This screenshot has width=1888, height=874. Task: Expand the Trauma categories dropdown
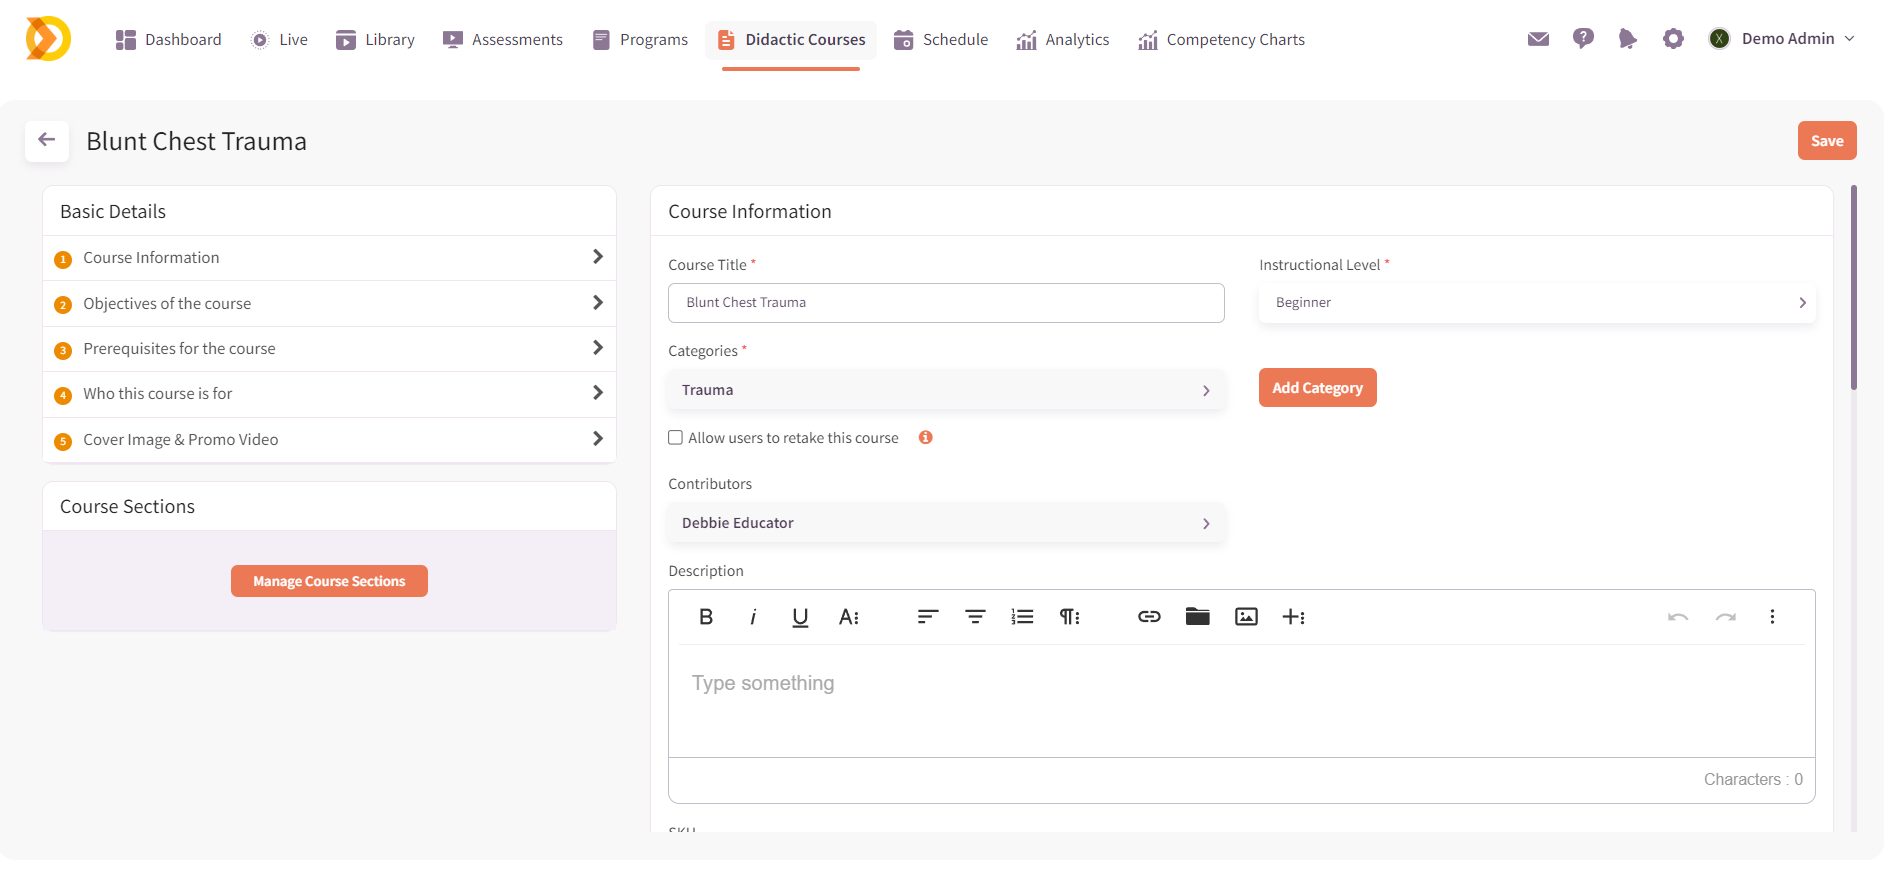click(x=945, y=390)
